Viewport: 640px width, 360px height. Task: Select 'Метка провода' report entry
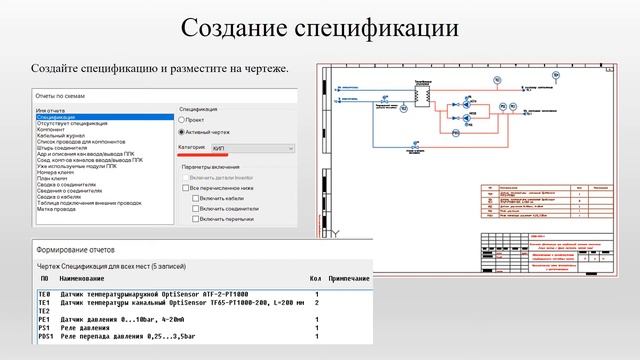click(x=56, y=209)
